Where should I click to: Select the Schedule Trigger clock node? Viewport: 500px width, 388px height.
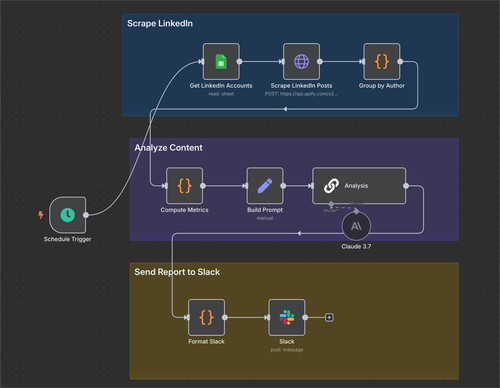68,215
